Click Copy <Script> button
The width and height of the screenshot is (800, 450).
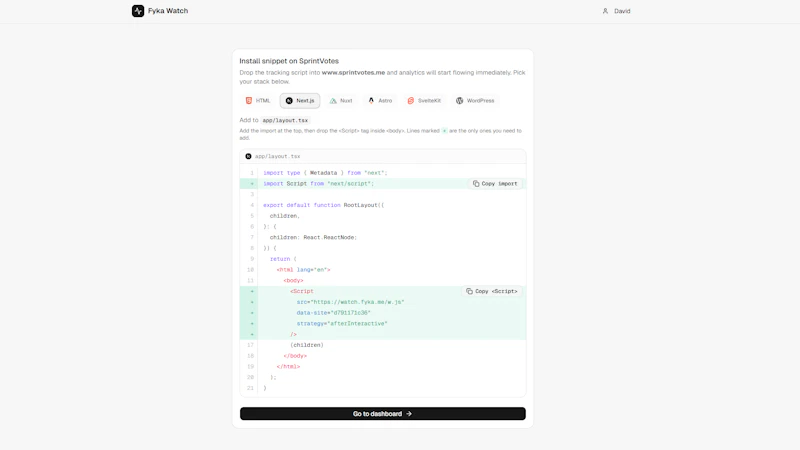pyautogui.click(x=492, y=291)
